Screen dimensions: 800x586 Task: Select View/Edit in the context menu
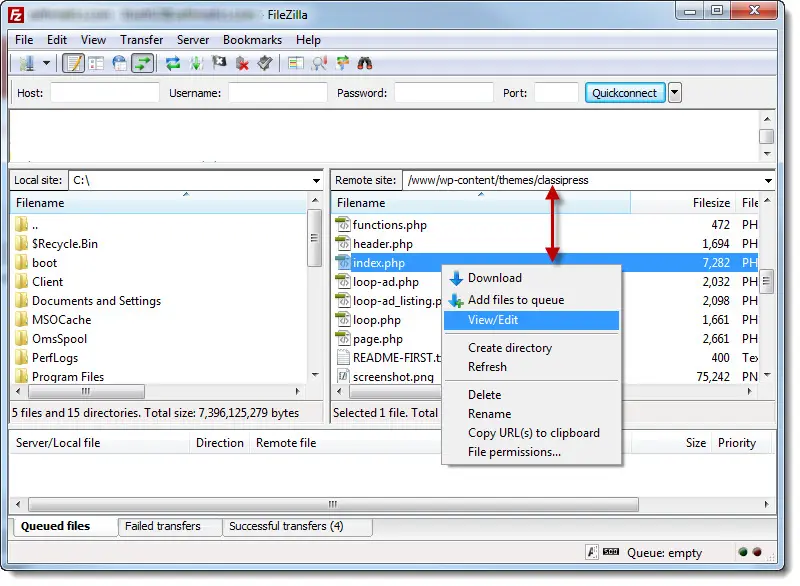[x=531, y=320]
